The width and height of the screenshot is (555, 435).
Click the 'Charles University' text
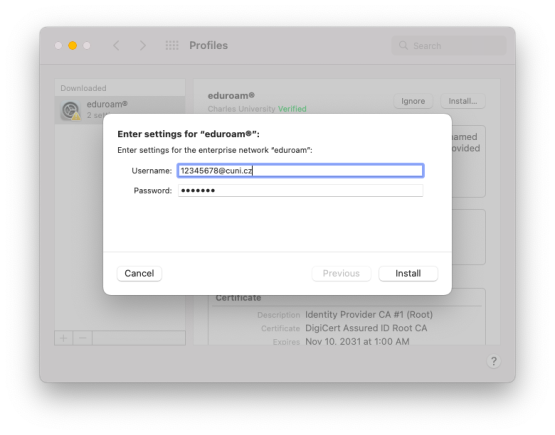(x=241, y=109)
